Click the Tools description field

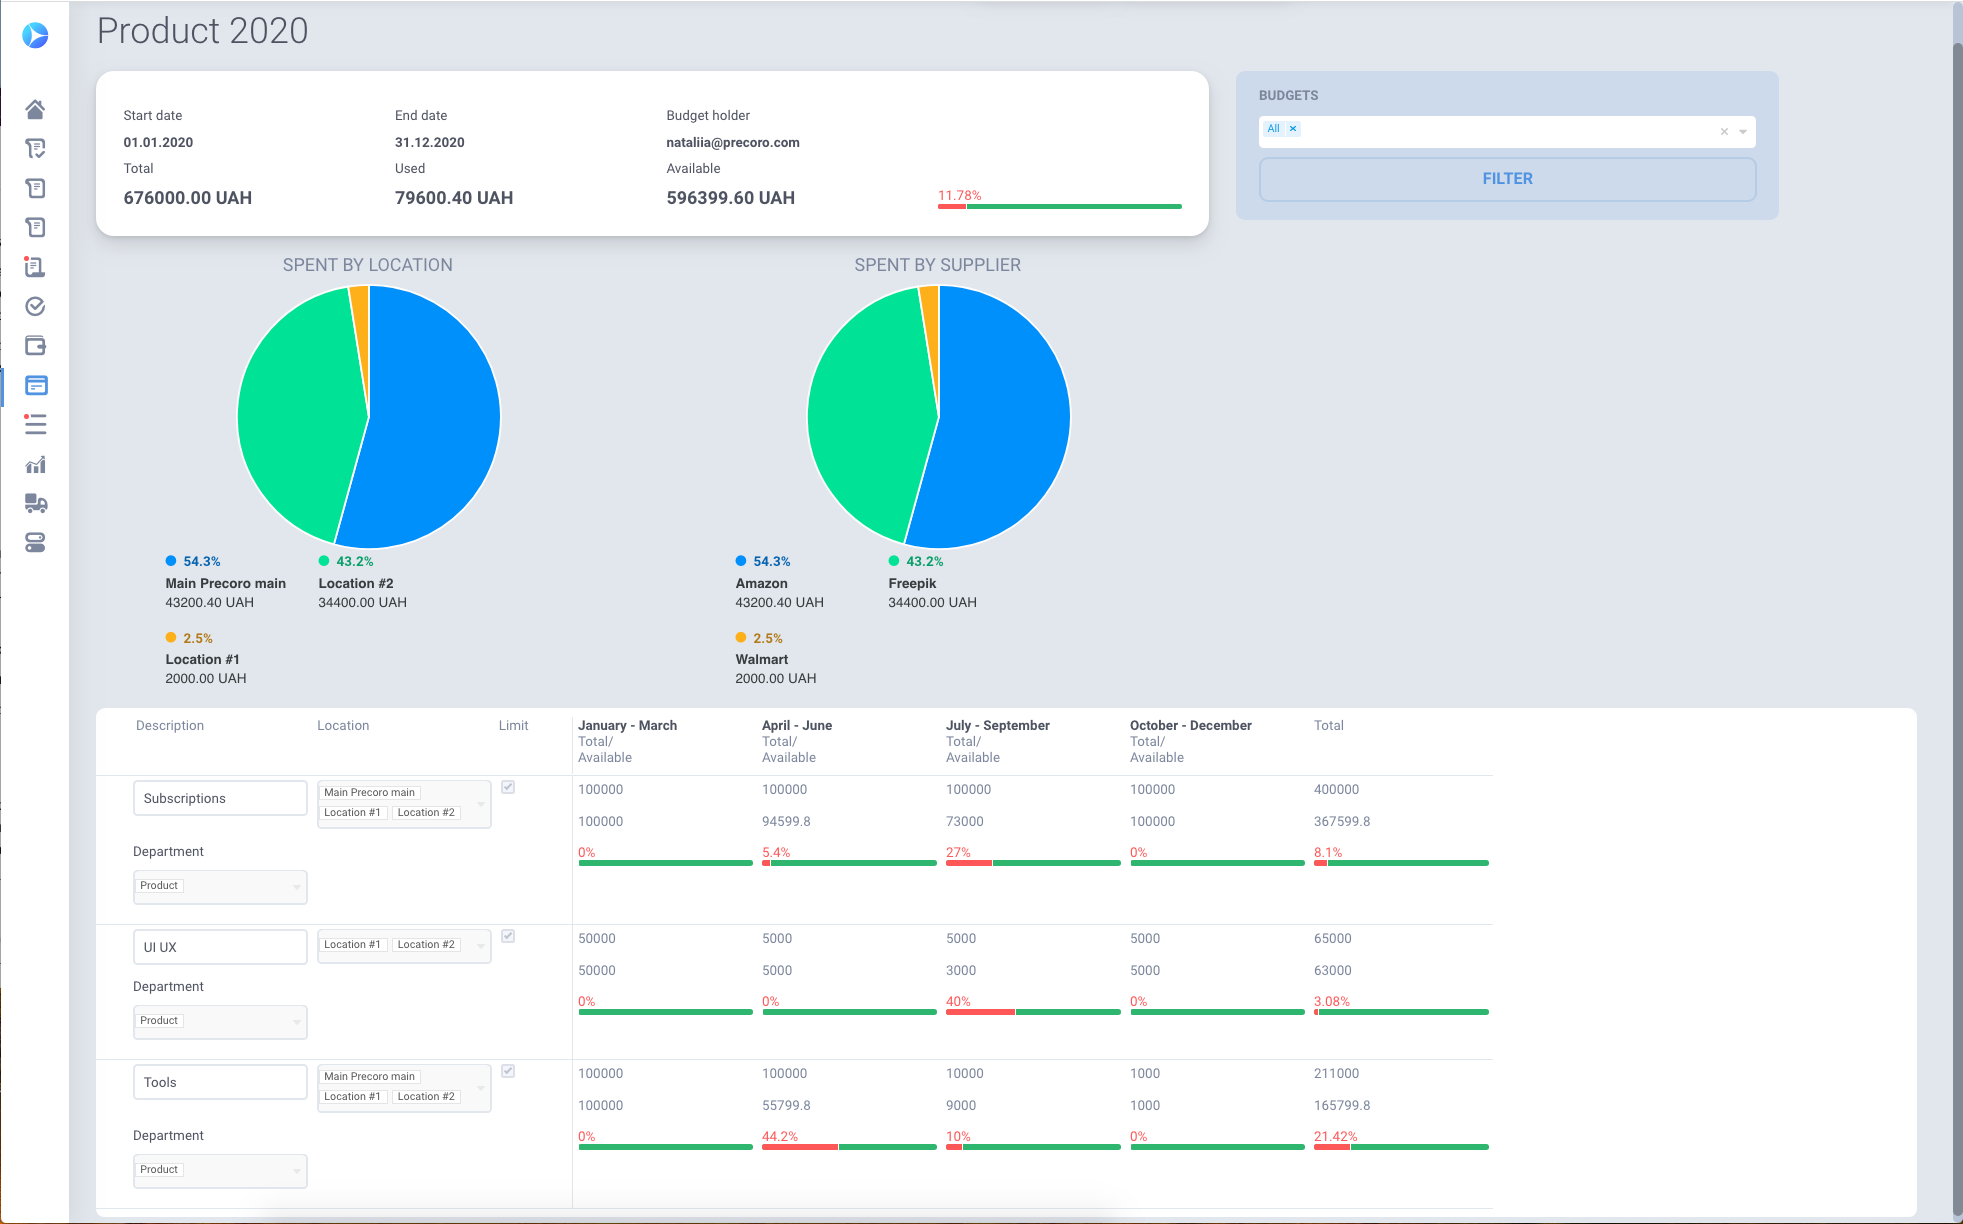[x=220, y=1082]
